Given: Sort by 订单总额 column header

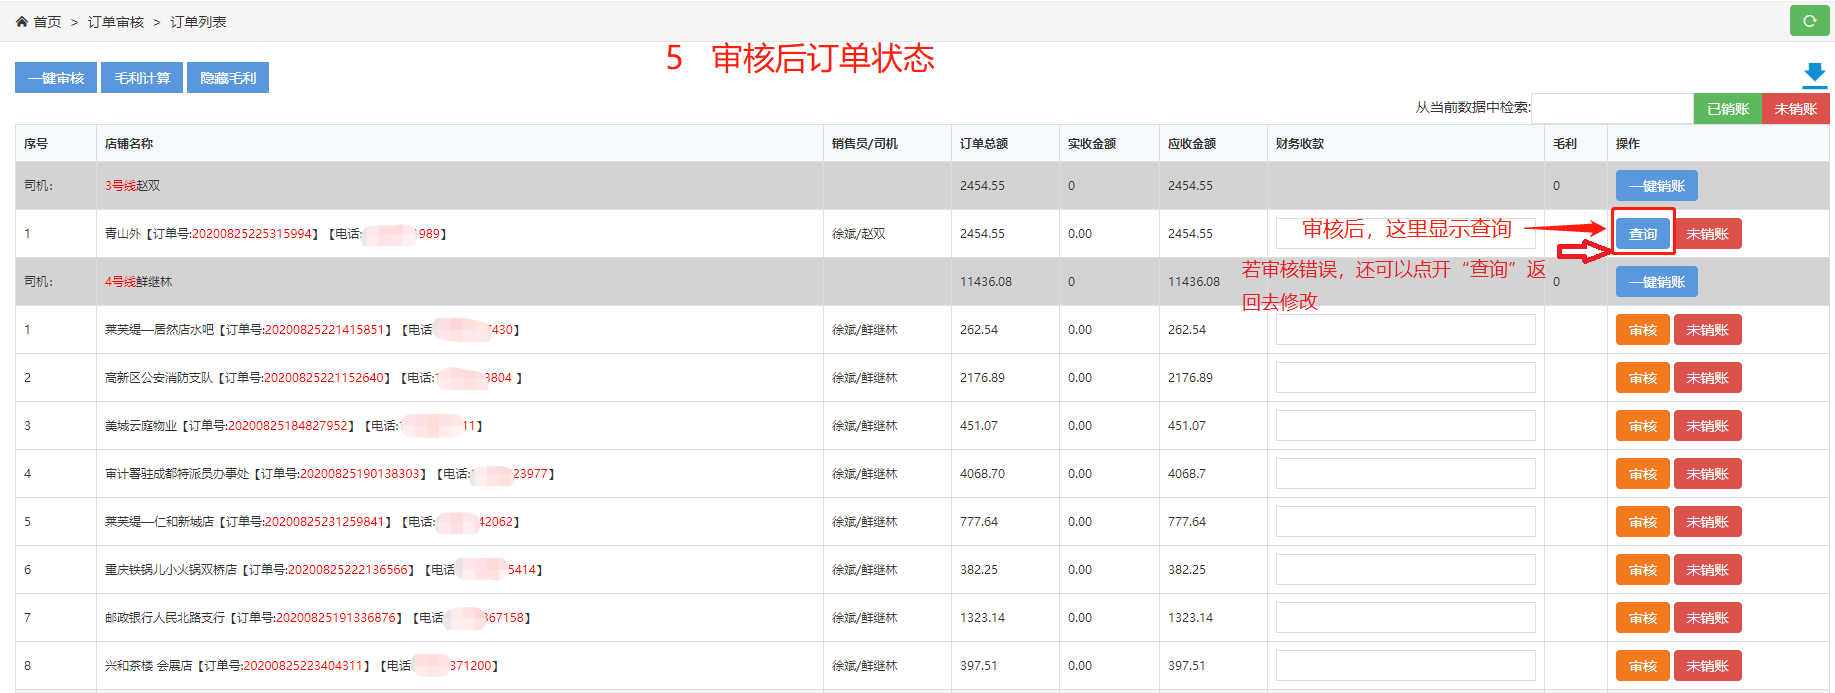Looking at the screenshot, I should click(x=983, y=144).
